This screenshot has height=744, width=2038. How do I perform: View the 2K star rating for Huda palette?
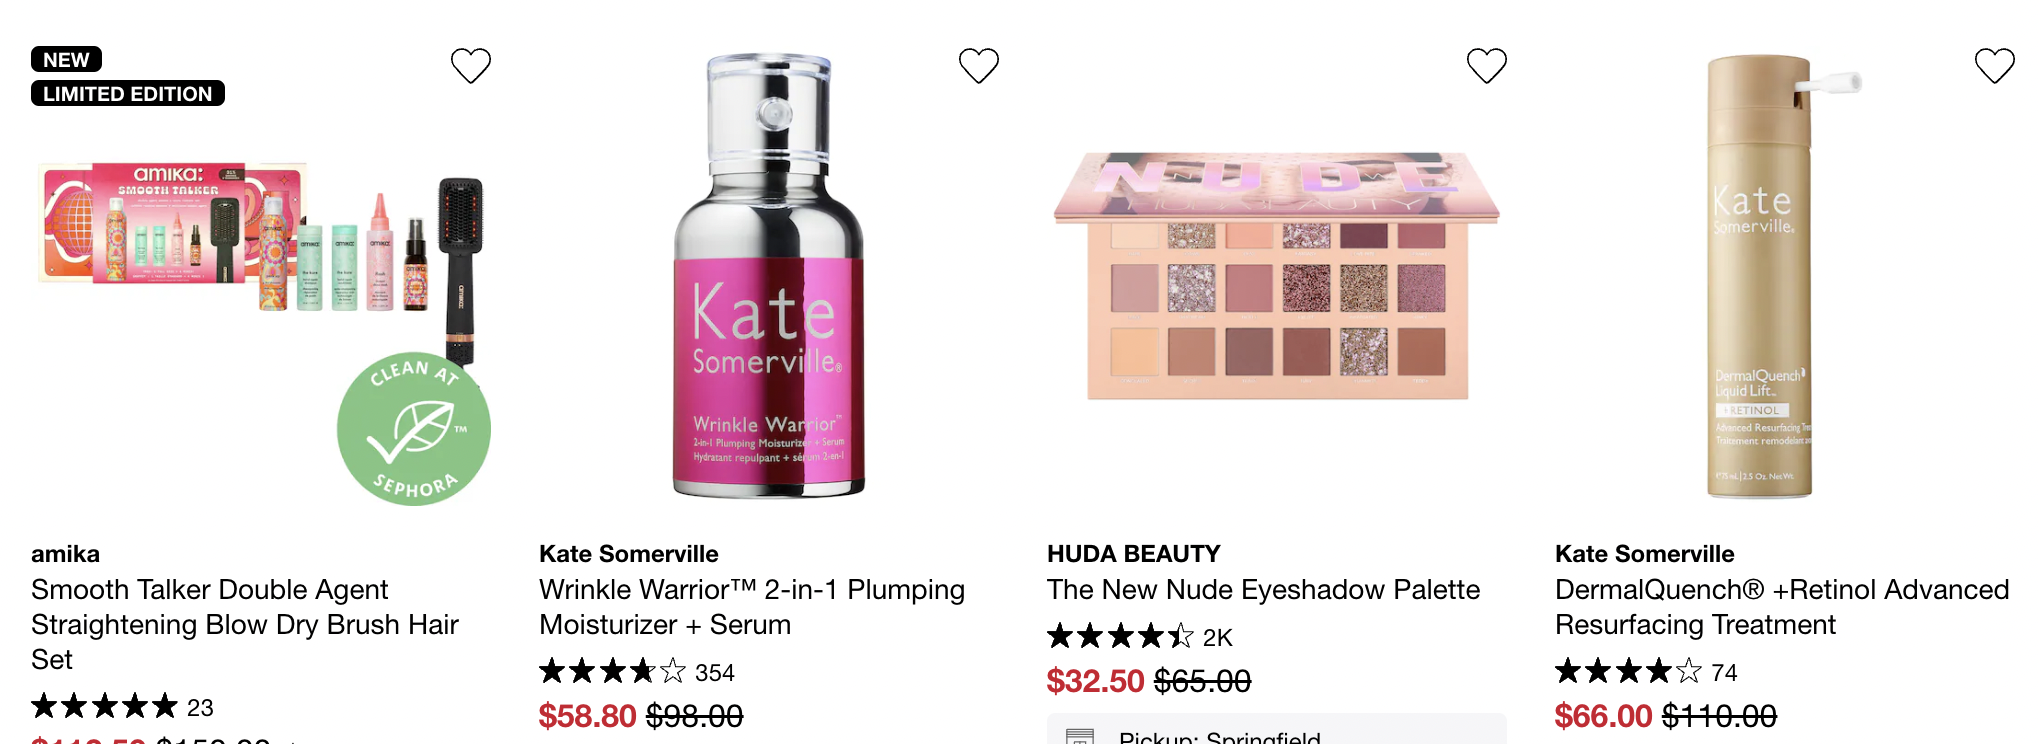(x=1140, y=636)
